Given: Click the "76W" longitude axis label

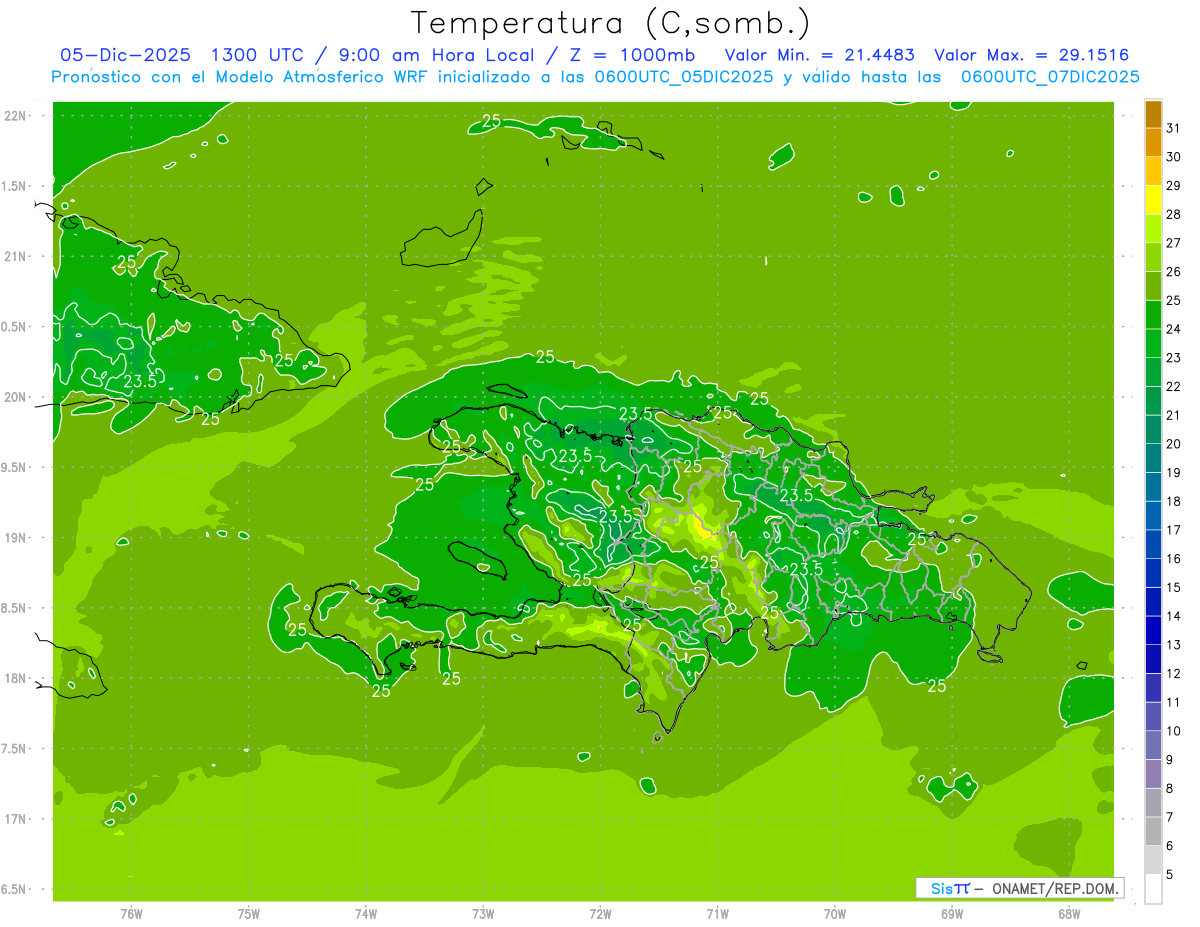Looking at the screenshot, I should coord(131,914).
